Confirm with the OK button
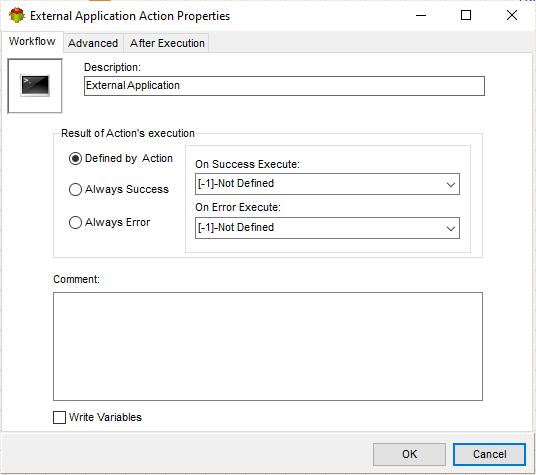This screenshot has height=475, width=536. pyautogui.click(x=409, y=454)
